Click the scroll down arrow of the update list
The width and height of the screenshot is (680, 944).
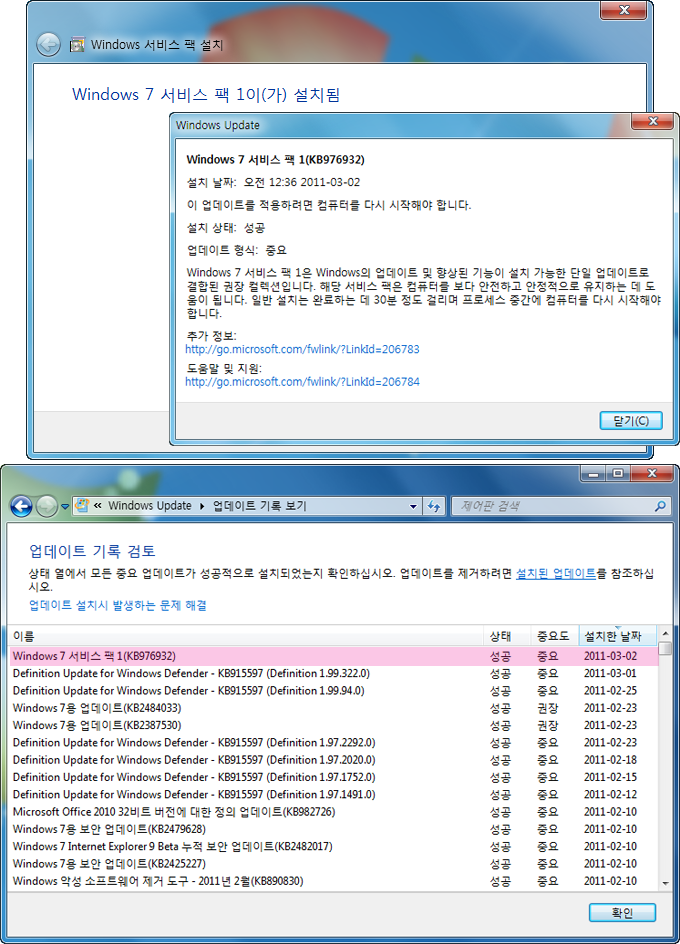tap(665, 883)
